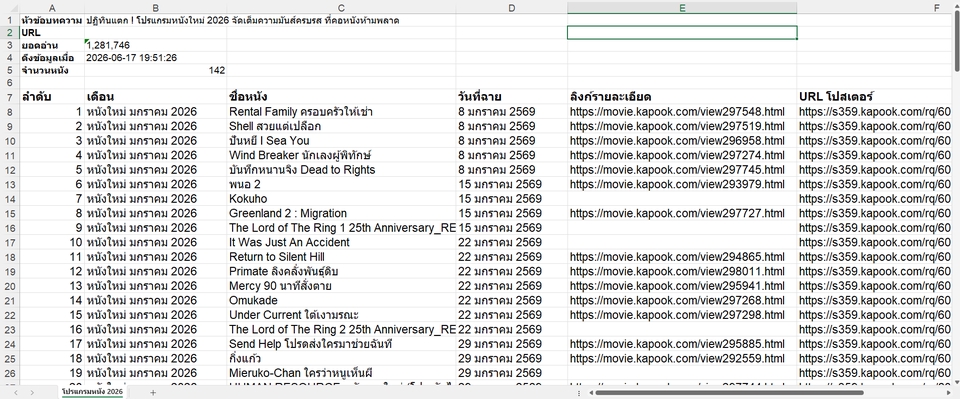
Task: Select the Return to Silent Hill cell
Action: point(341,257)
